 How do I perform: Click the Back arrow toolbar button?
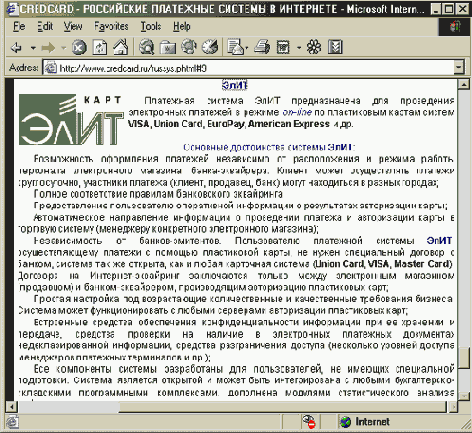pyautogui.click(x=16, y=47)
